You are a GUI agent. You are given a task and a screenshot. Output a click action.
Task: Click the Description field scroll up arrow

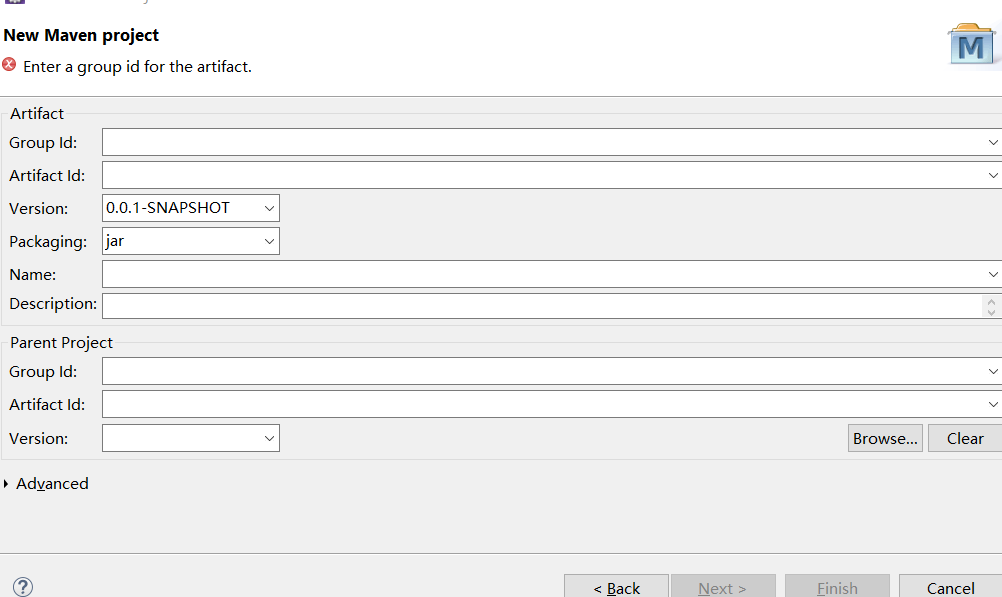coord(991,301)
